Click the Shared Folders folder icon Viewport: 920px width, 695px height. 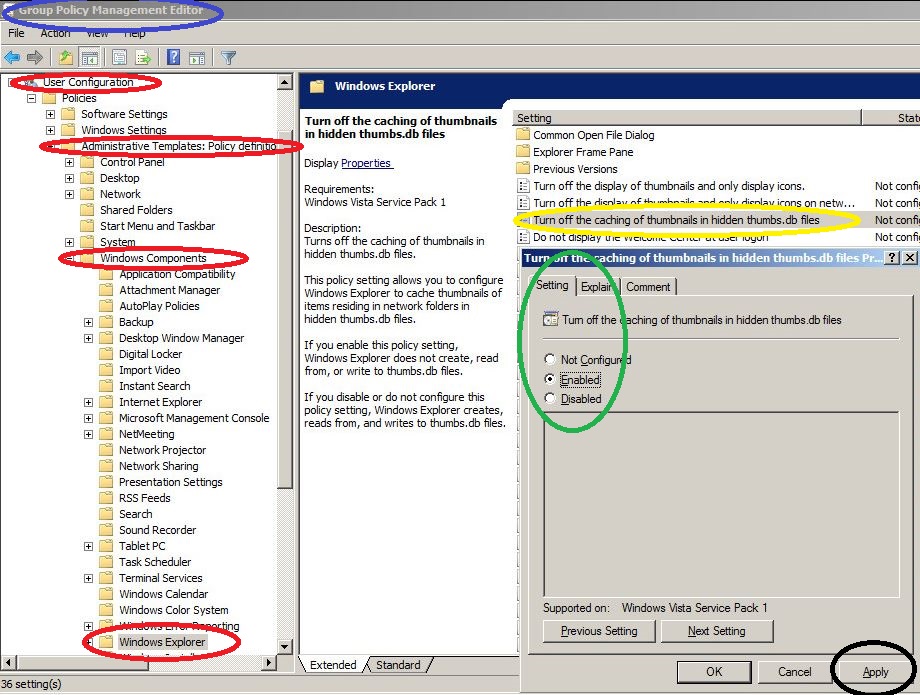click(x=87, y=210)
